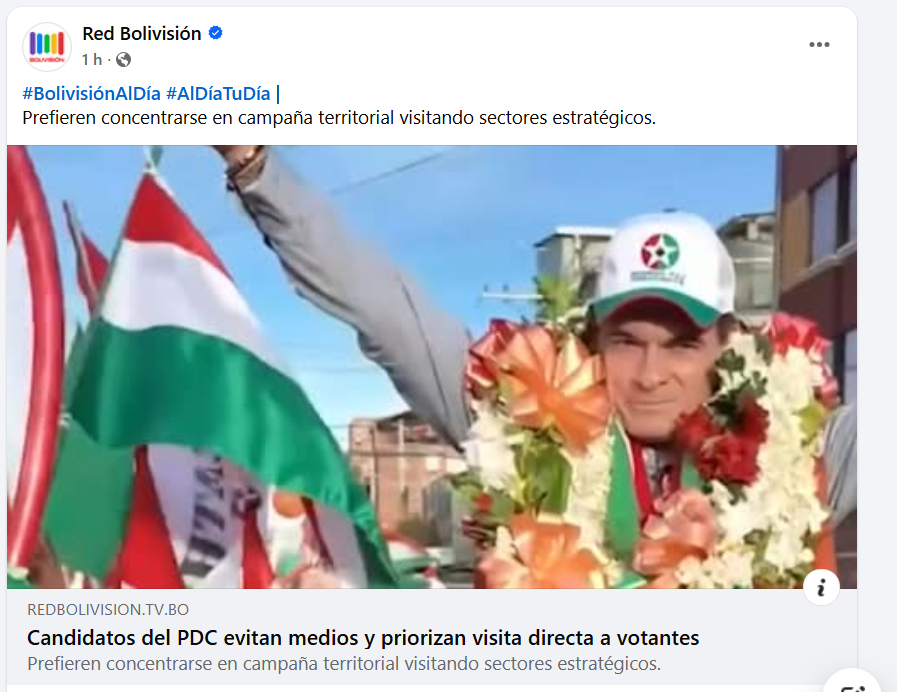Open the Red Bolivisión page name link
This screenshot has height=692, width=897.
[141, 34]
